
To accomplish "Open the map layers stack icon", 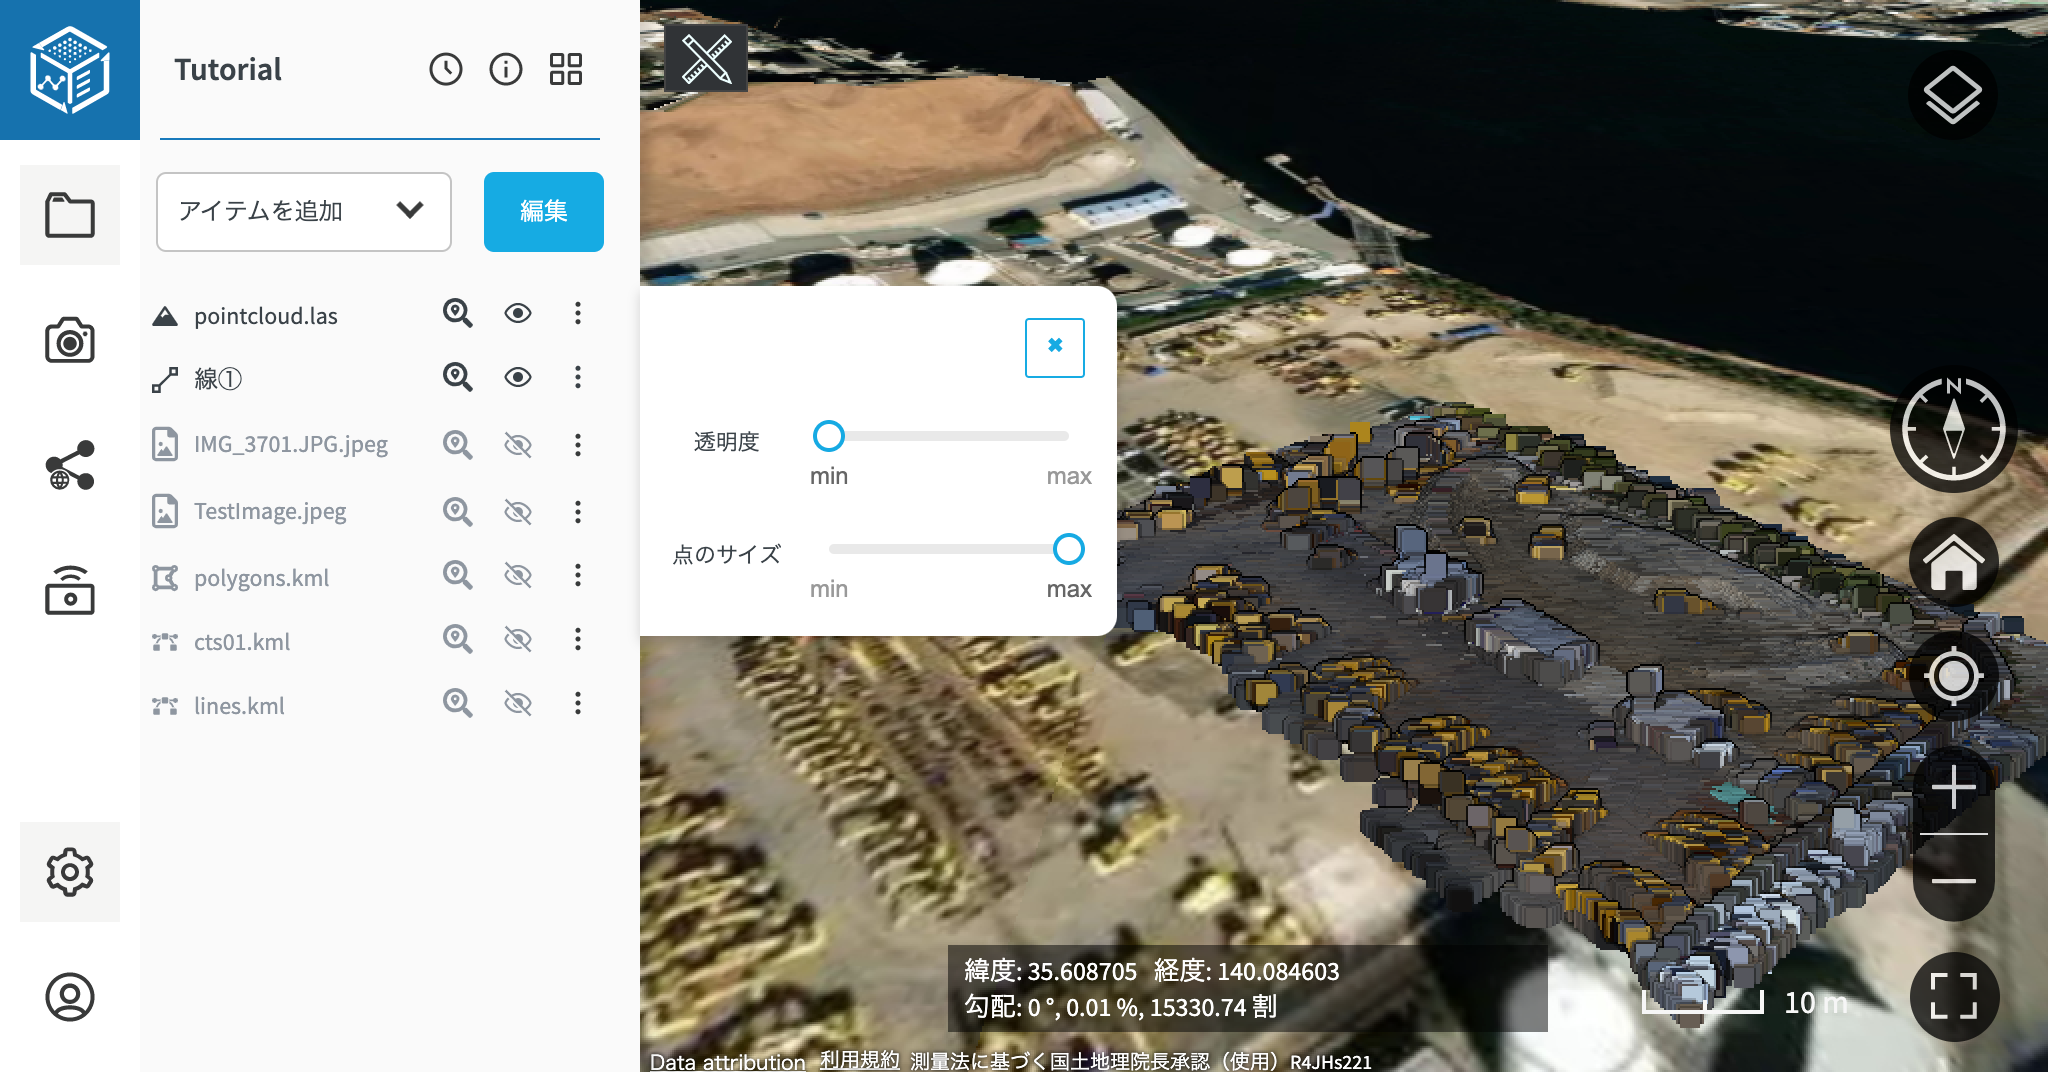I will (1952, 95).
